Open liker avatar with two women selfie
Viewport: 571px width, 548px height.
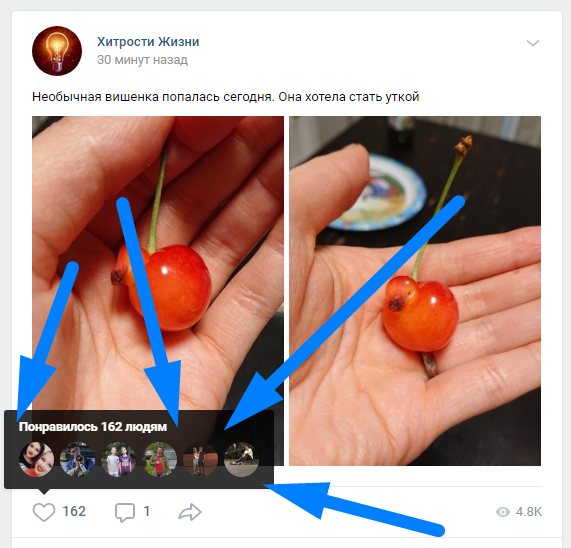(x=36, y=459)
